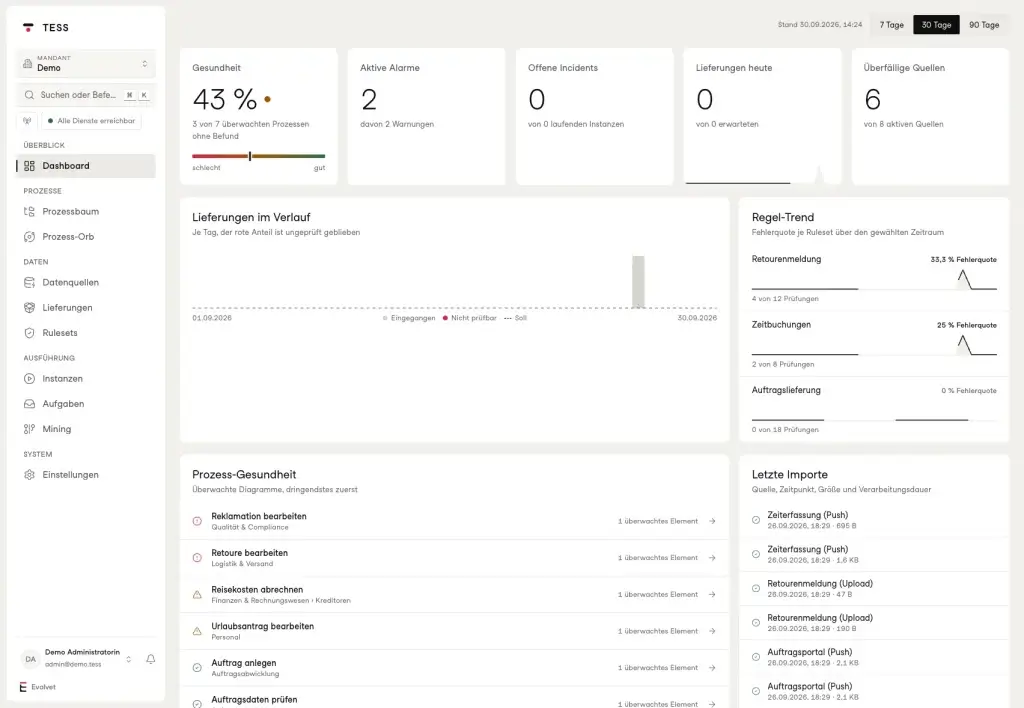Click the arrow on 'Urlaubsantrag bearbeiten' row
This screenshot has height=708, width=1024.
pos(712,631)
